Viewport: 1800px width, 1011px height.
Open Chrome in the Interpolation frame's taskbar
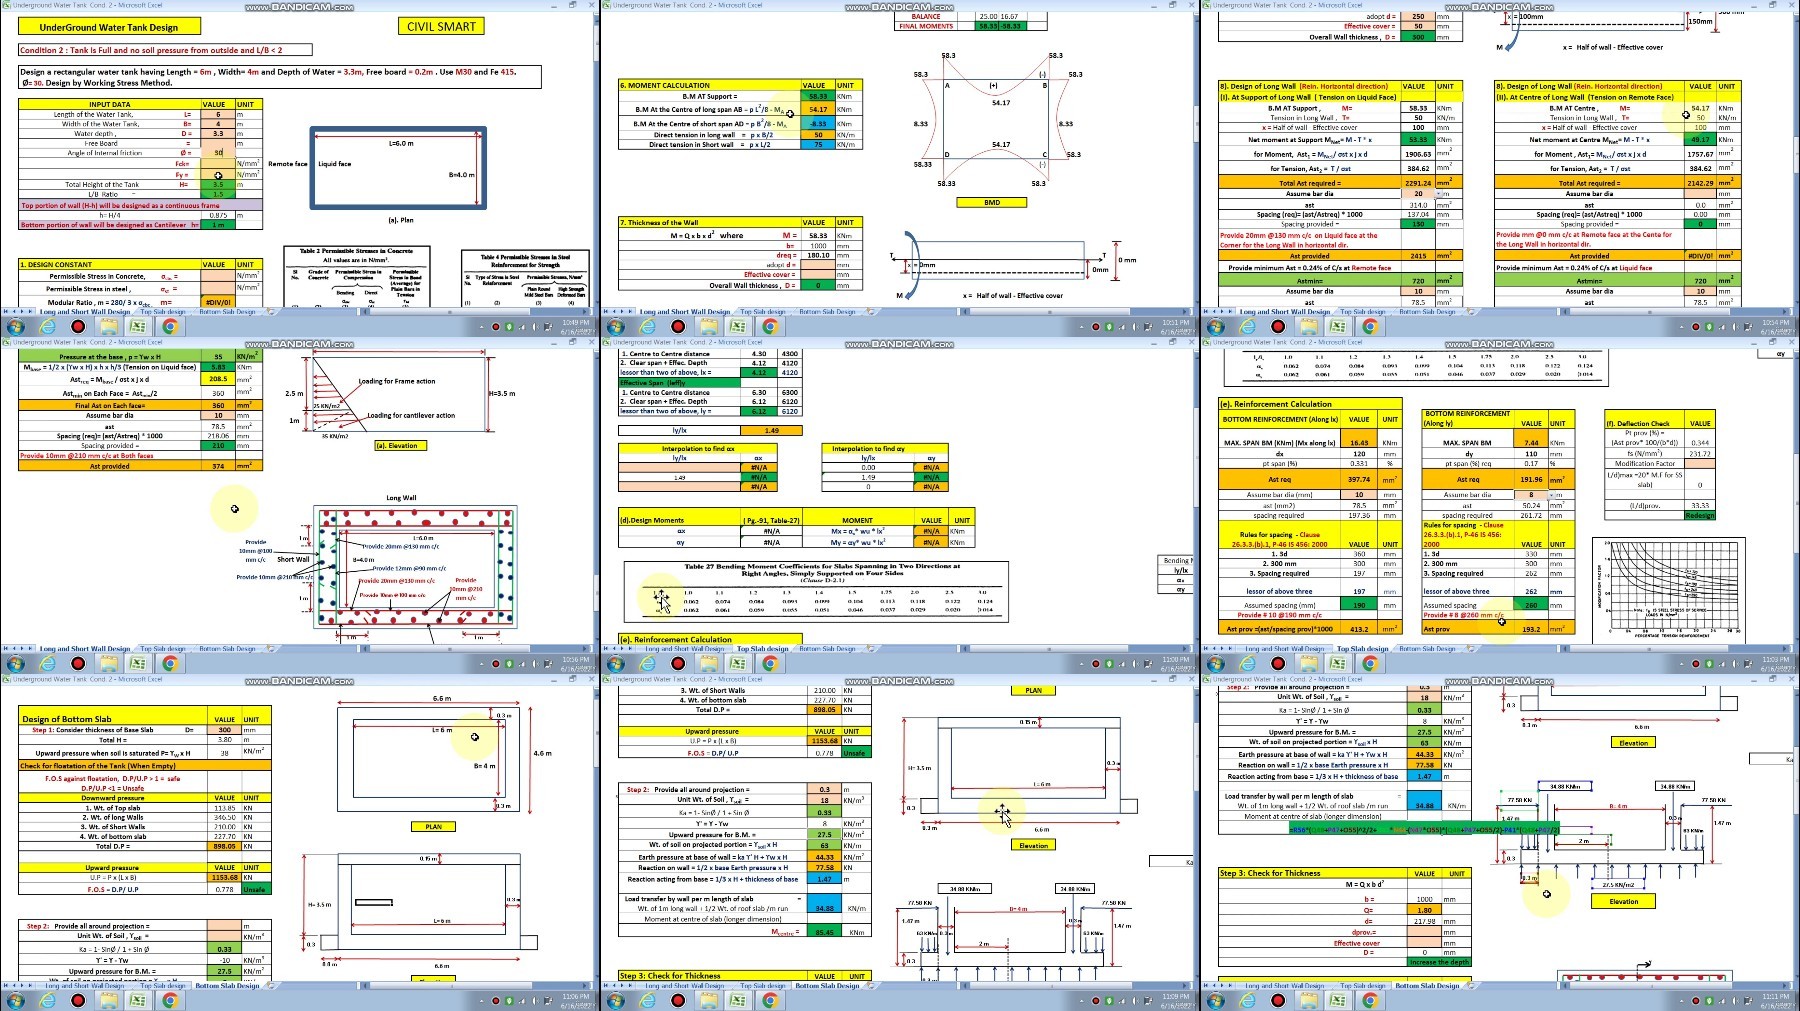770,663
